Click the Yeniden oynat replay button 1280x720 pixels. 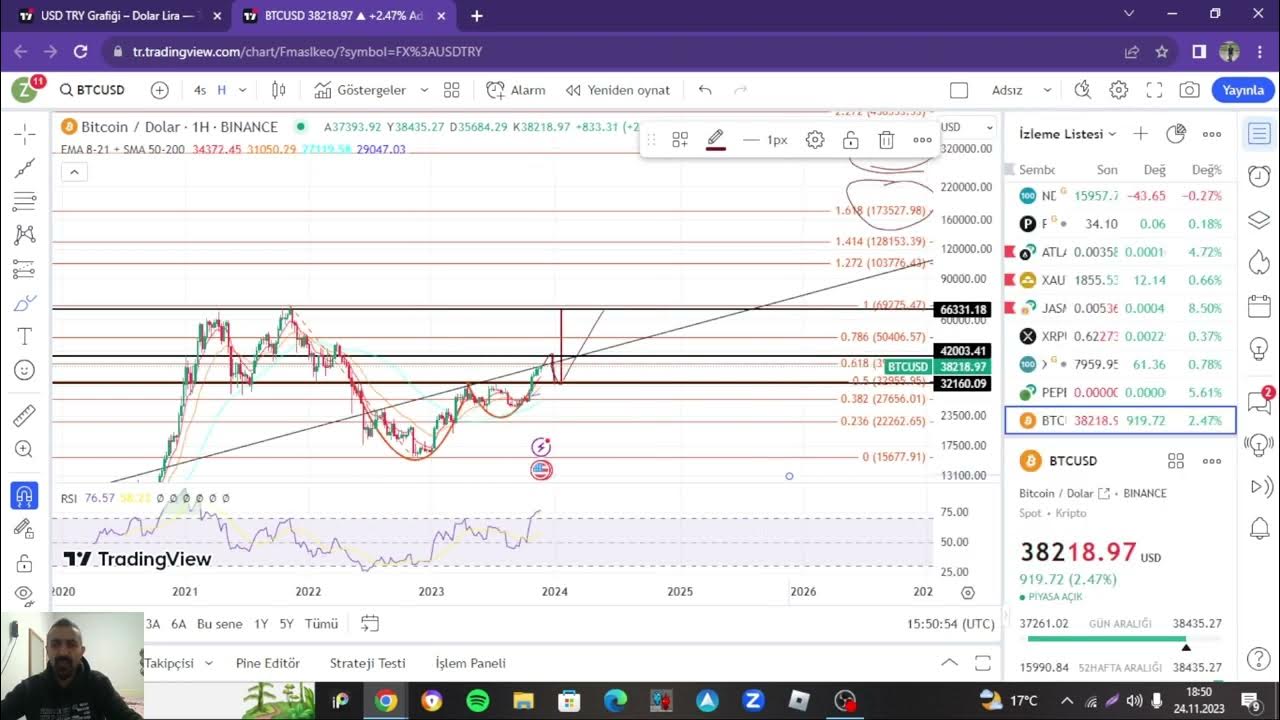click(x=618, y=90)
